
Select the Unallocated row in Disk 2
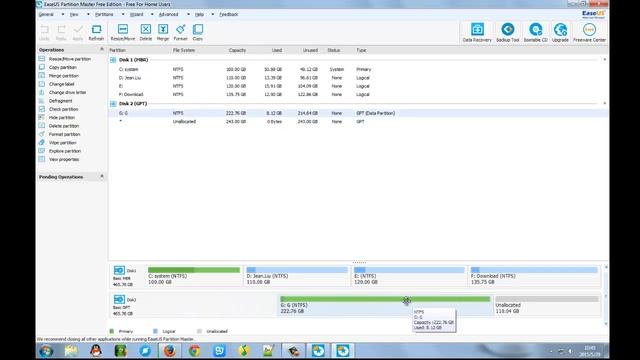click(358, 122)
